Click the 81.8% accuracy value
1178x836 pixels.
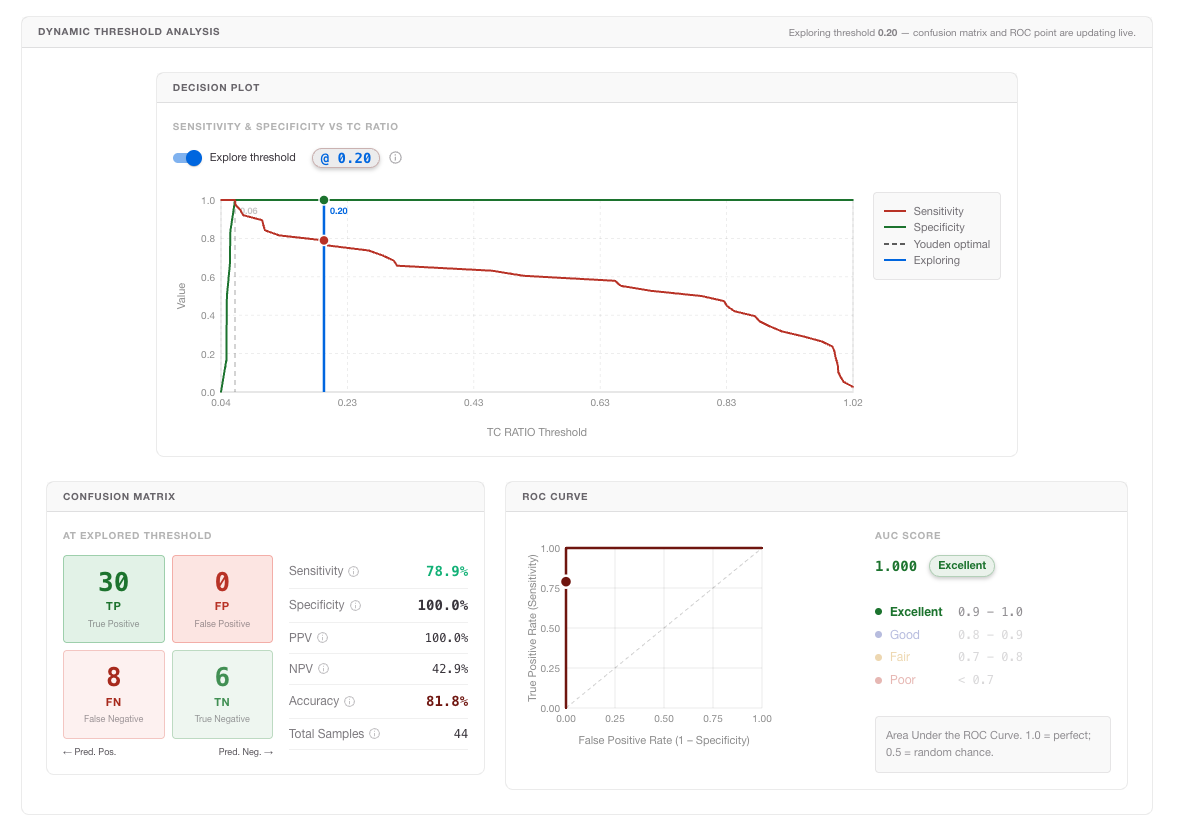click(x=447, y=702)
